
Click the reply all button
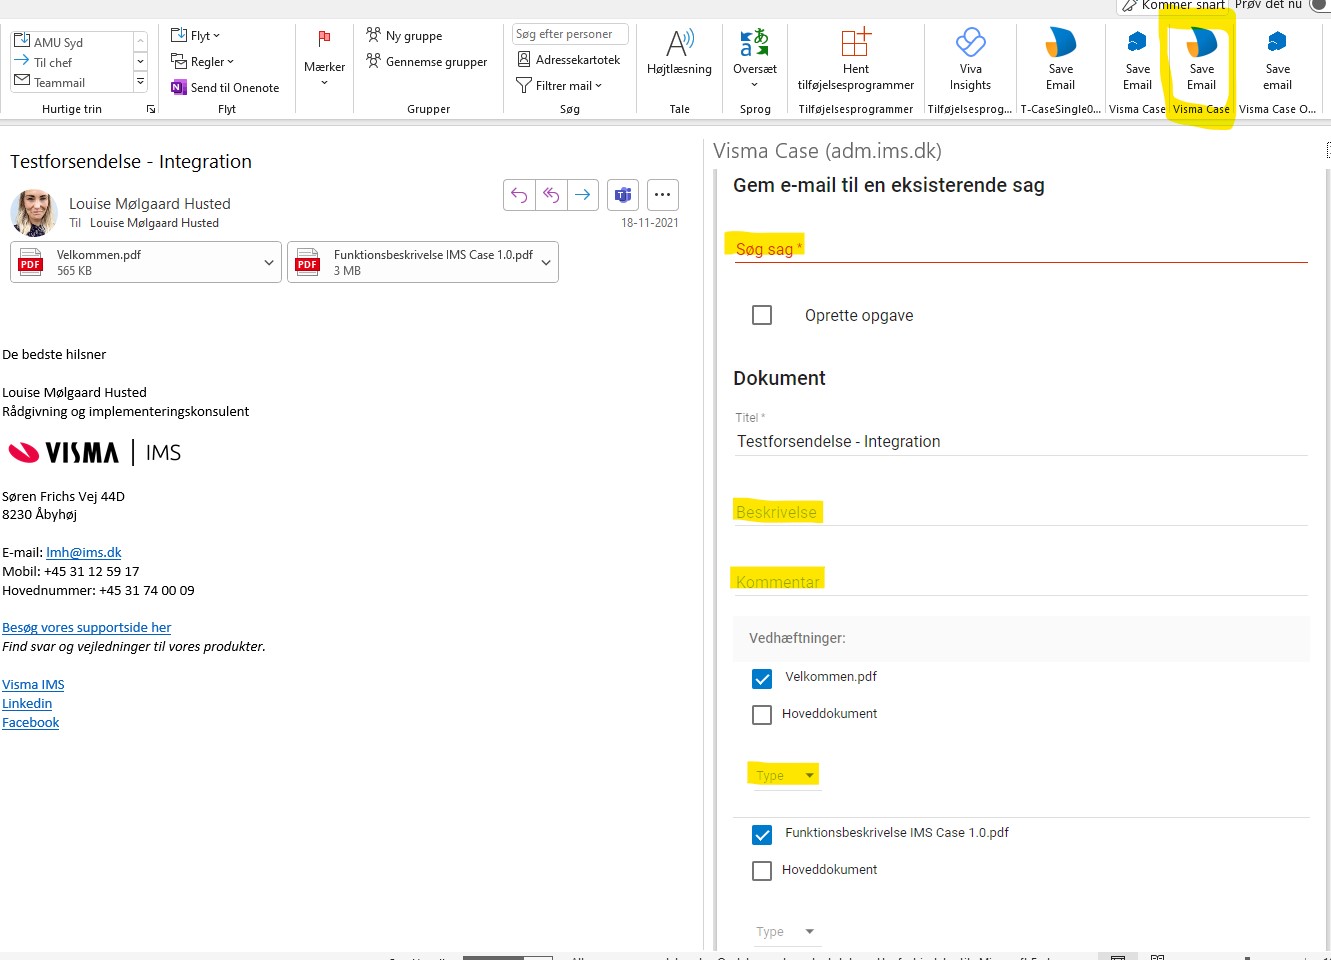(x=551, y=195)
